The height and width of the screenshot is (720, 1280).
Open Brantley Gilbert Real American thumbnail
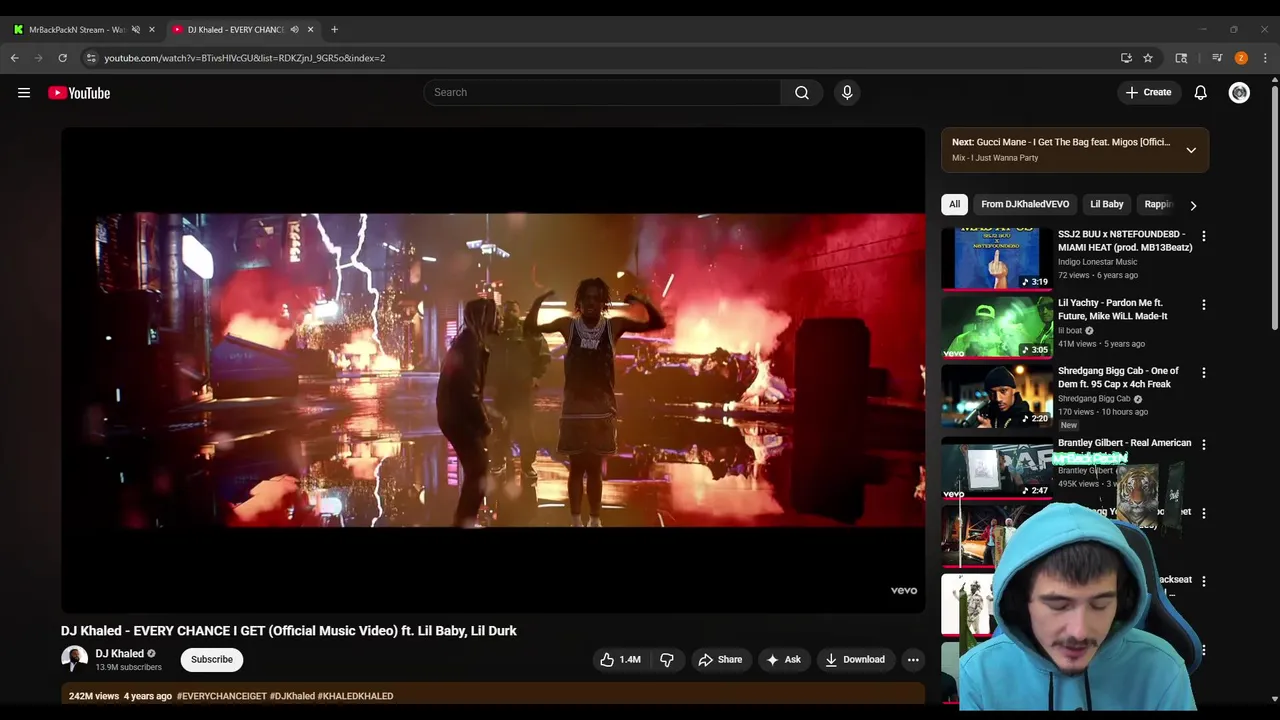coord(997,467)
